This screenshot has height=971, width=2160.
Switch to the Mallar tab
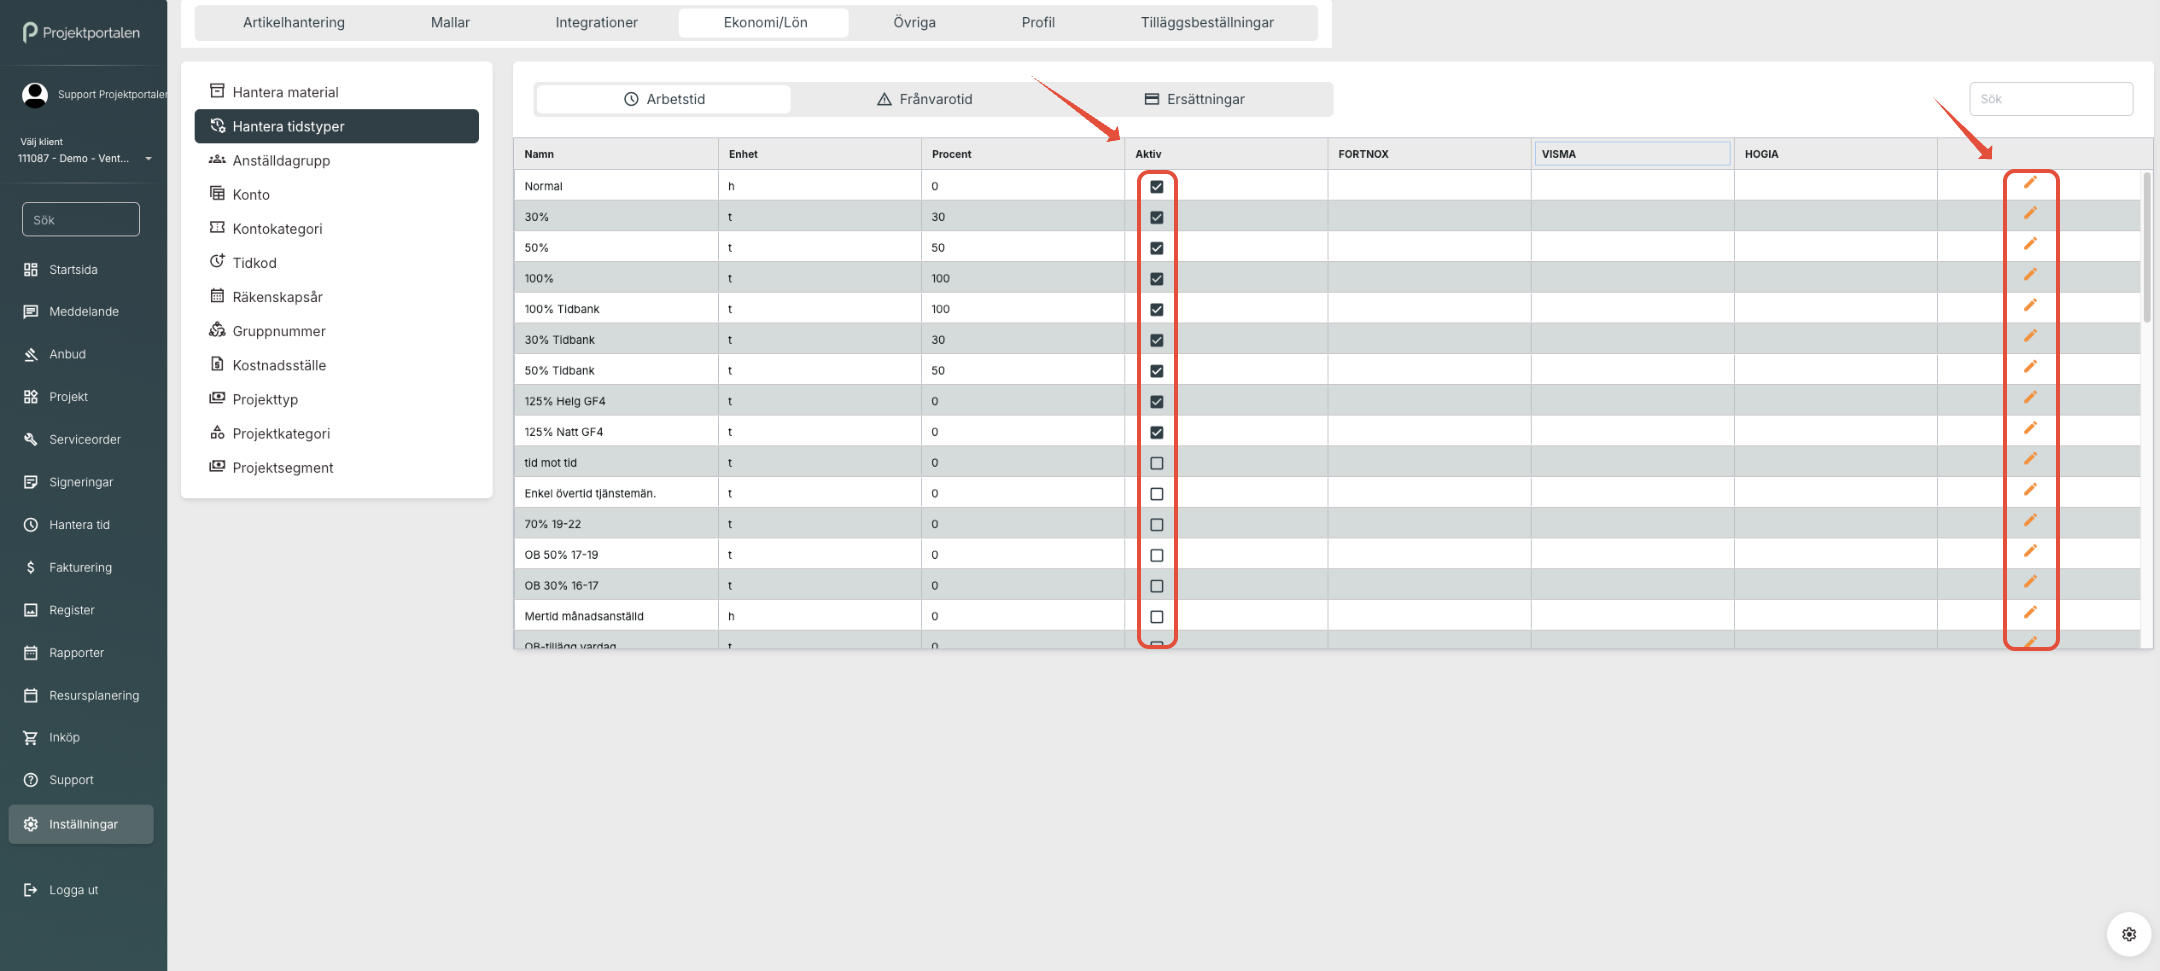(x=450, y=22)
